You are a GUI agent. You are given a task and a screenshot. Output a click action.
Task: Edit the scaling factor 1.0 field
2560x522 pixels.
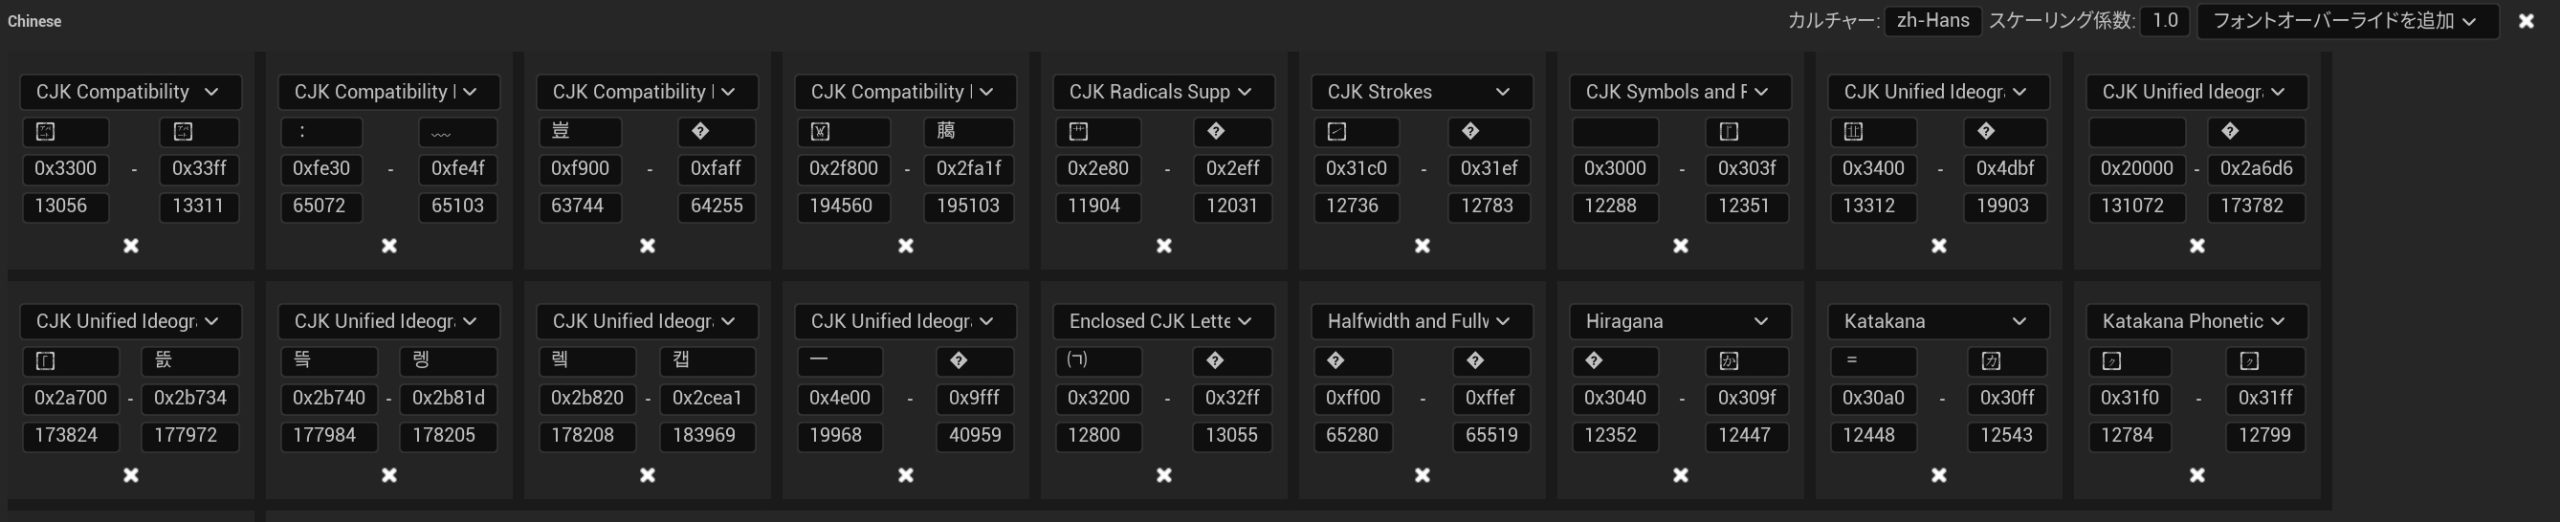pos(2164,21)
